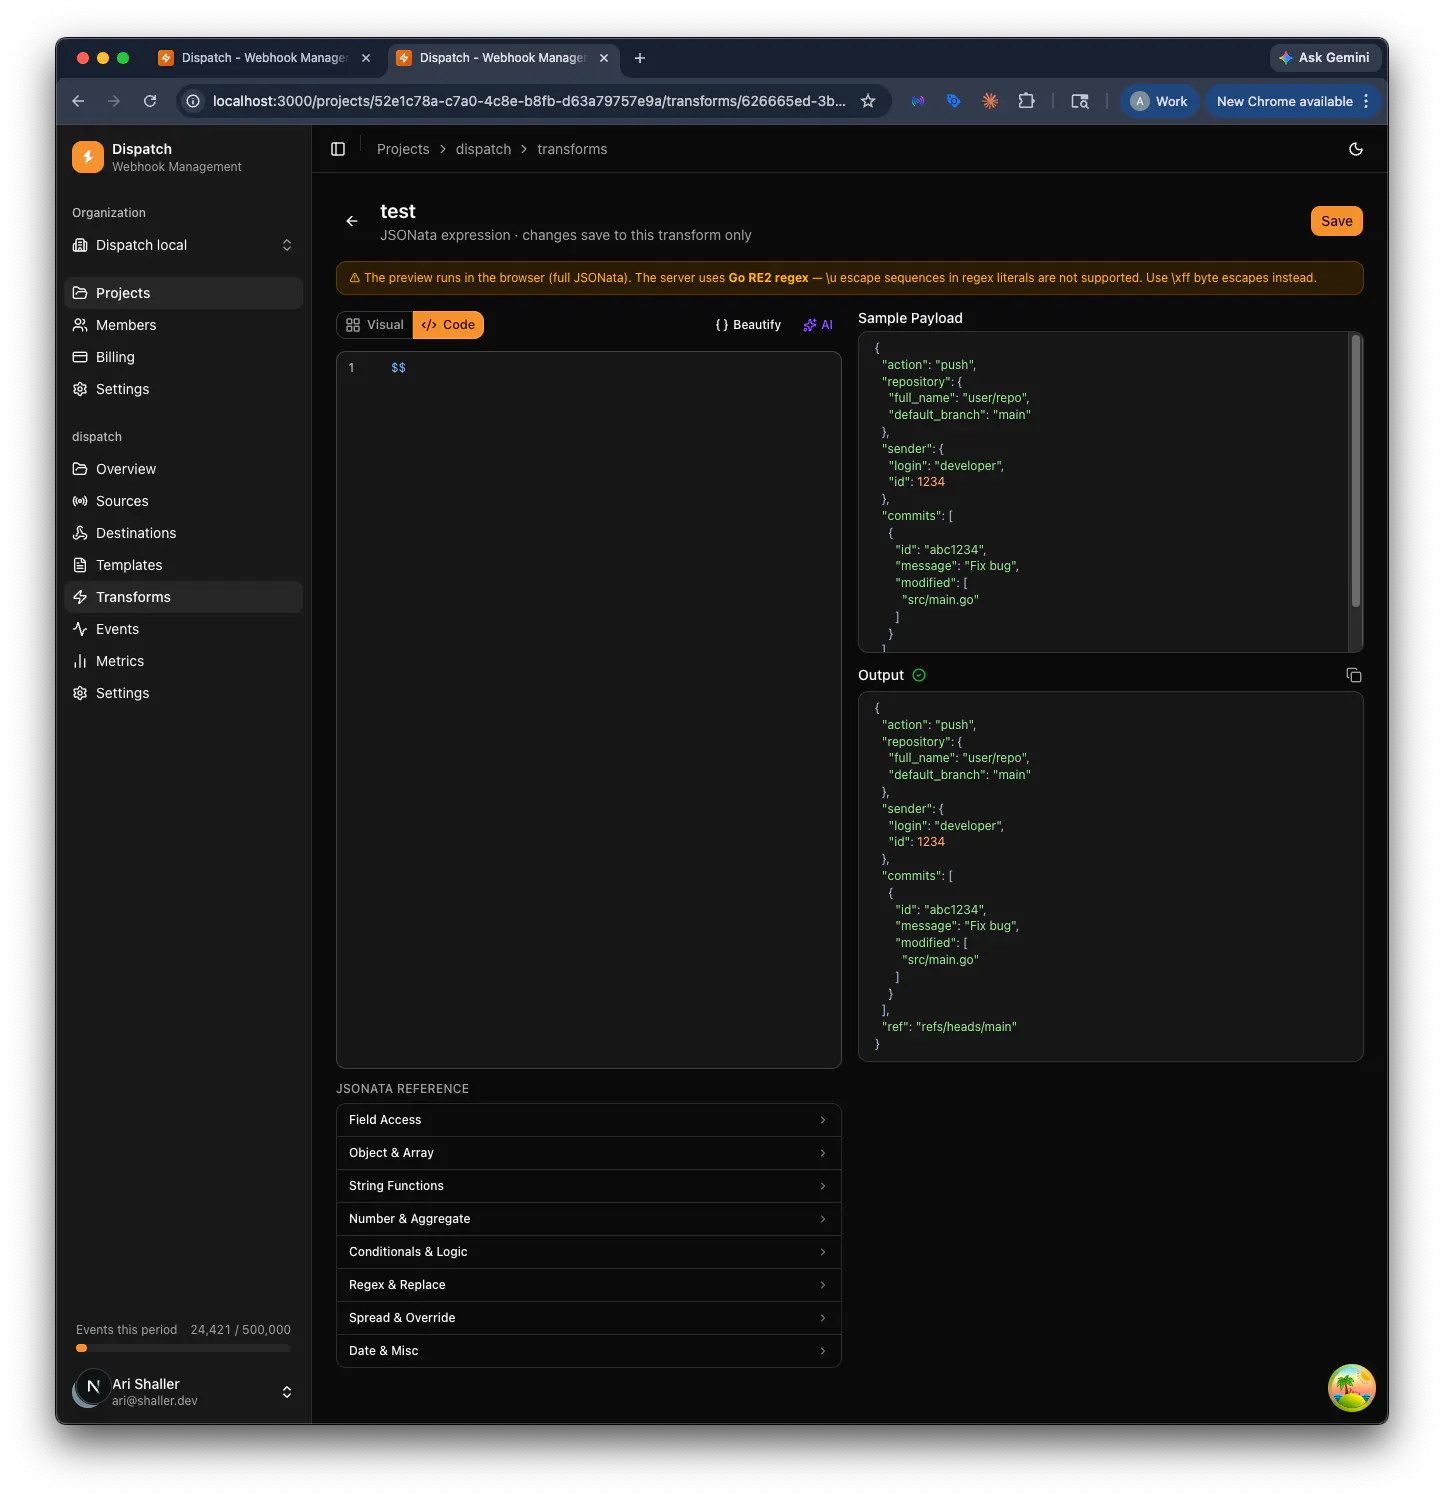Switch to Visual editor mode

point(375,325)
